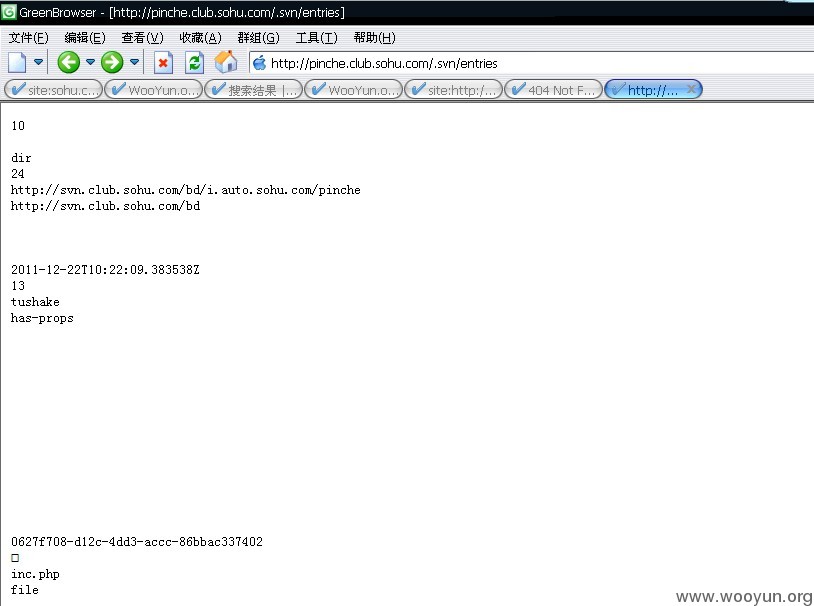Open the 文件(F) menu
Screen dimensions: 814x606
point(29,37)
